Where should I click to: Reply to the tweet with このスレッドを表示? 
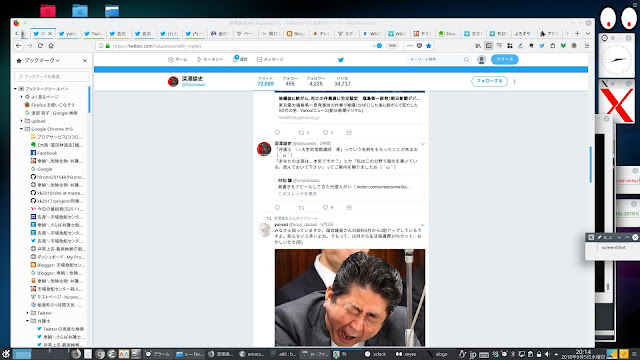pos(278,207)
